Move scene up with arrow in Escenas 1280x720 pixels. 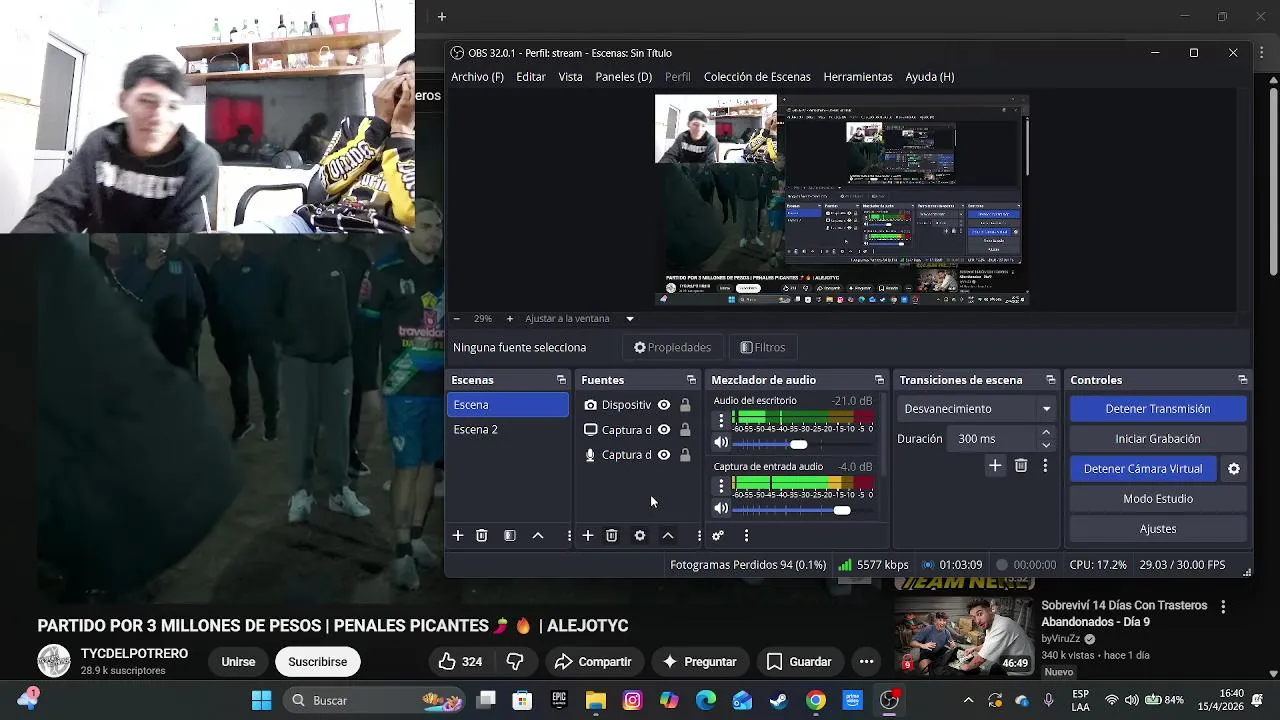click(x=538, y=536)
